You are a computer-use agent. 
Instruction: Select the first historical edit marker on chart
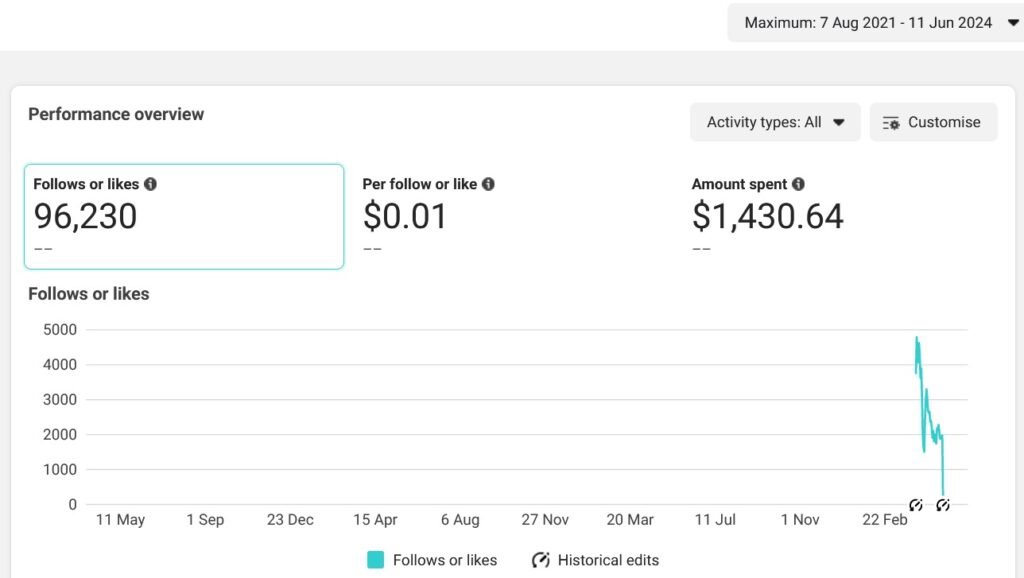click(915, 505)
